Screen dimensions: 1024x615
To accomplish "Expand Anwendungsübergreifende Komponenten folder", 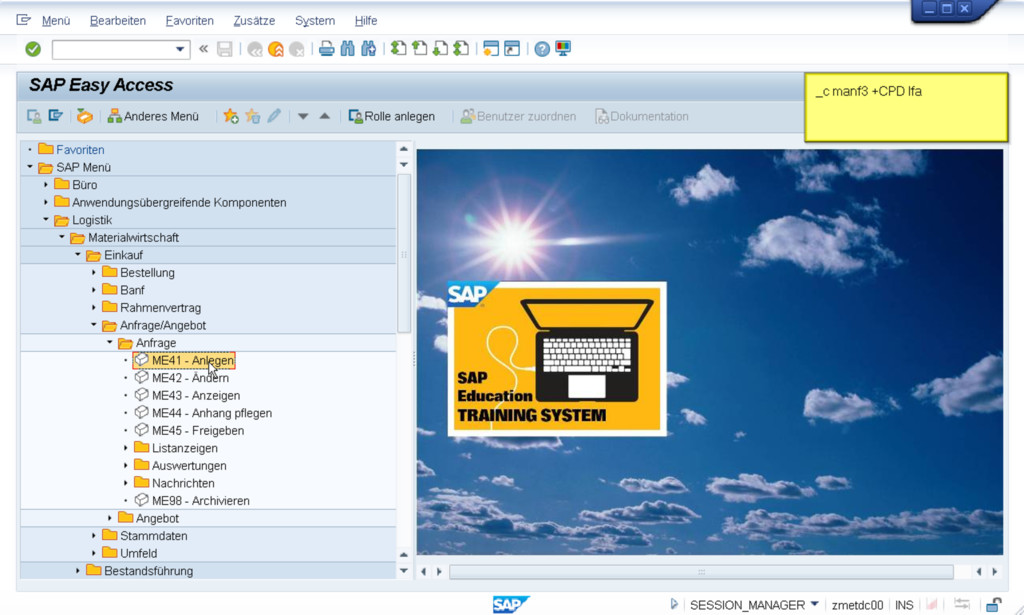I will (46, 202).
